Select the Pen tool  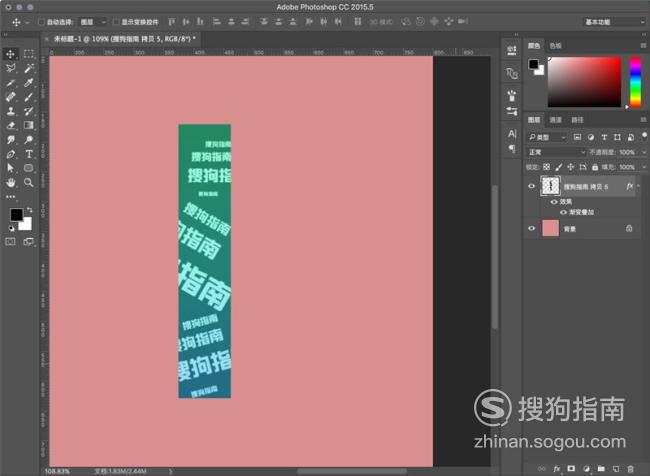[10, 154]
